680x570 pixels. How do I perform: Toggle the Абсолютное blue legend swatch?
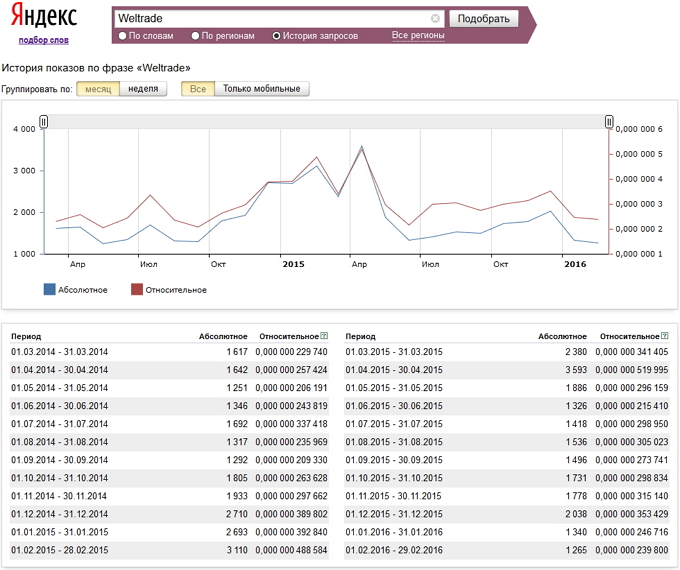49,289
